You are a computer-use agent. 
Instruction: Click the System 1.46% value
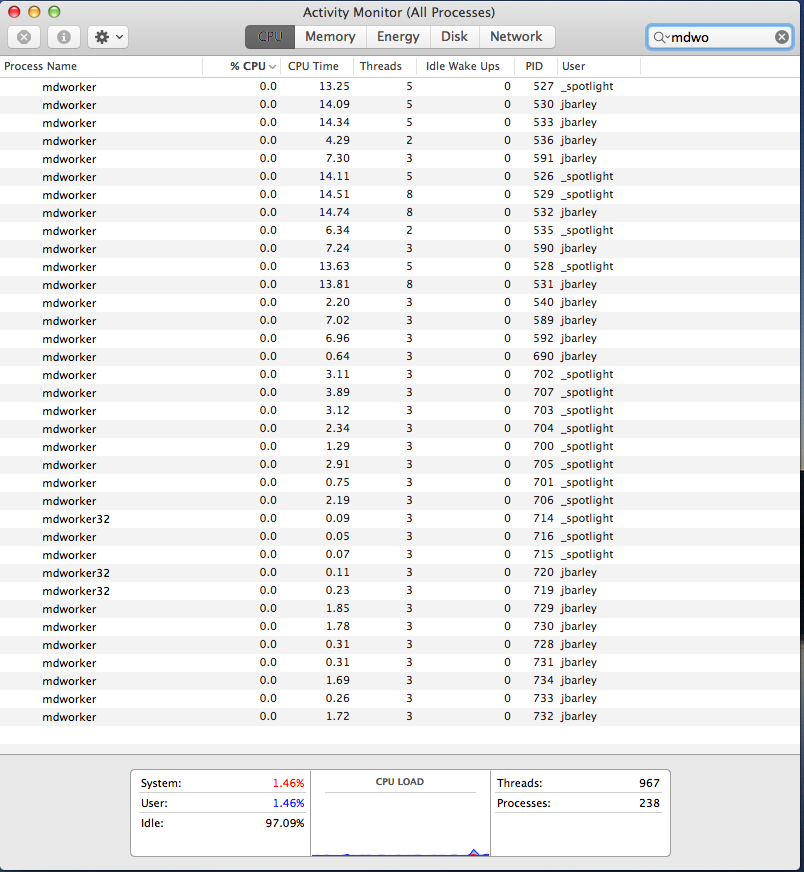(288, 783)
